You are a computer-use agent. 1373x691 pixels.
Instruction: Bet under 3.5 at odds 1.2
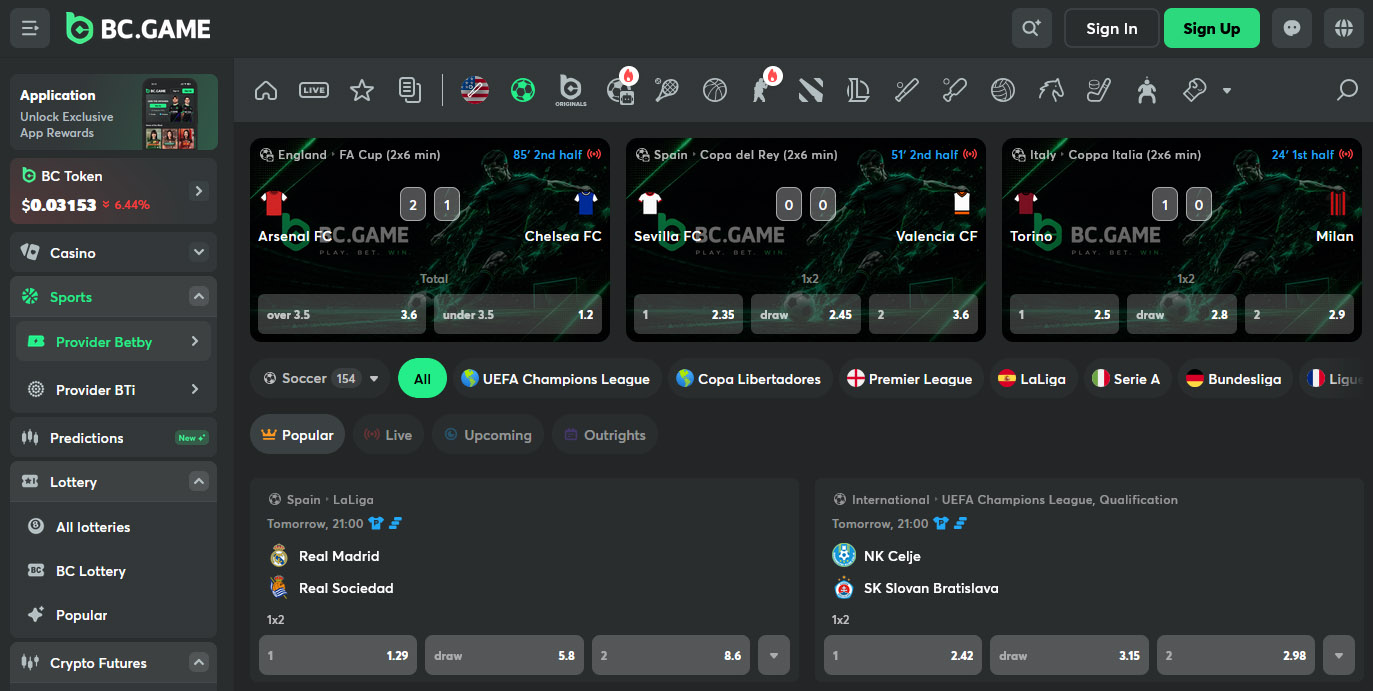[518, 314]
